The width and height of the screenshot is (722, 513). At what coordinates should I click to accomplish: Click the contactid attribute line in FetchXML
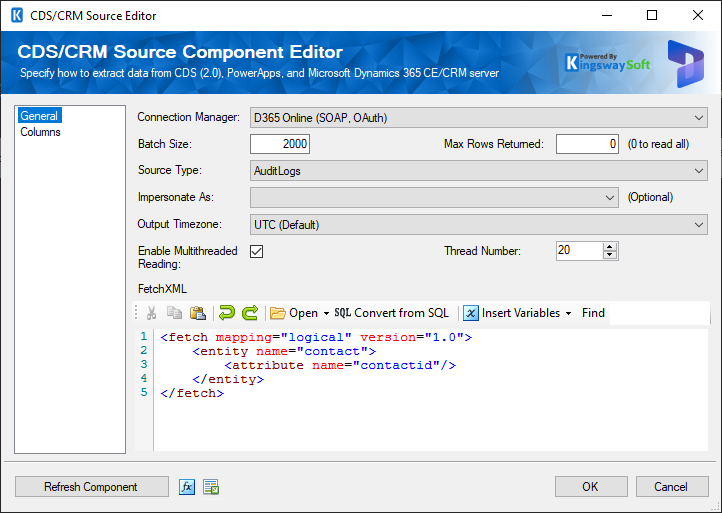tap(340, 366)
